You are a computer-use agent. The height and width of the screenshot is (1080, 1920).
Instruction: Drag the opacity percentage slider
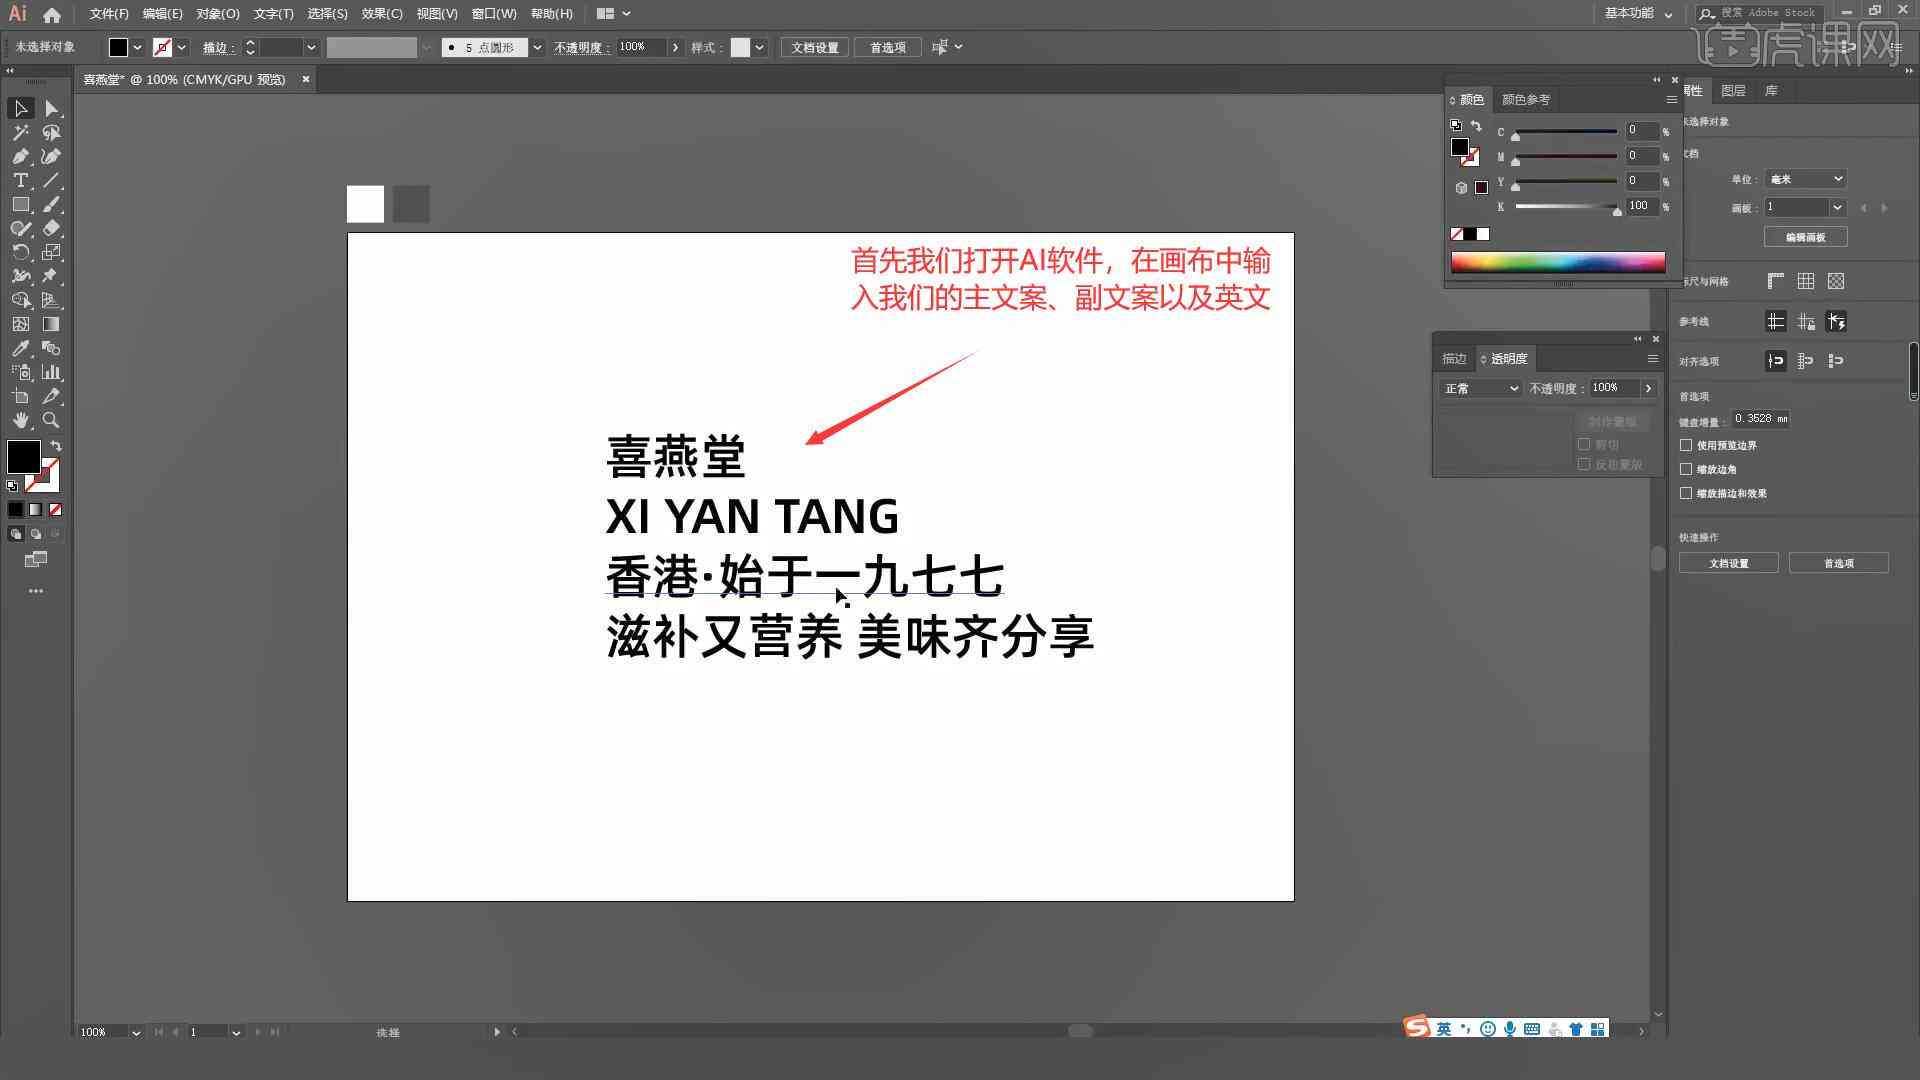coord(1648,388)
